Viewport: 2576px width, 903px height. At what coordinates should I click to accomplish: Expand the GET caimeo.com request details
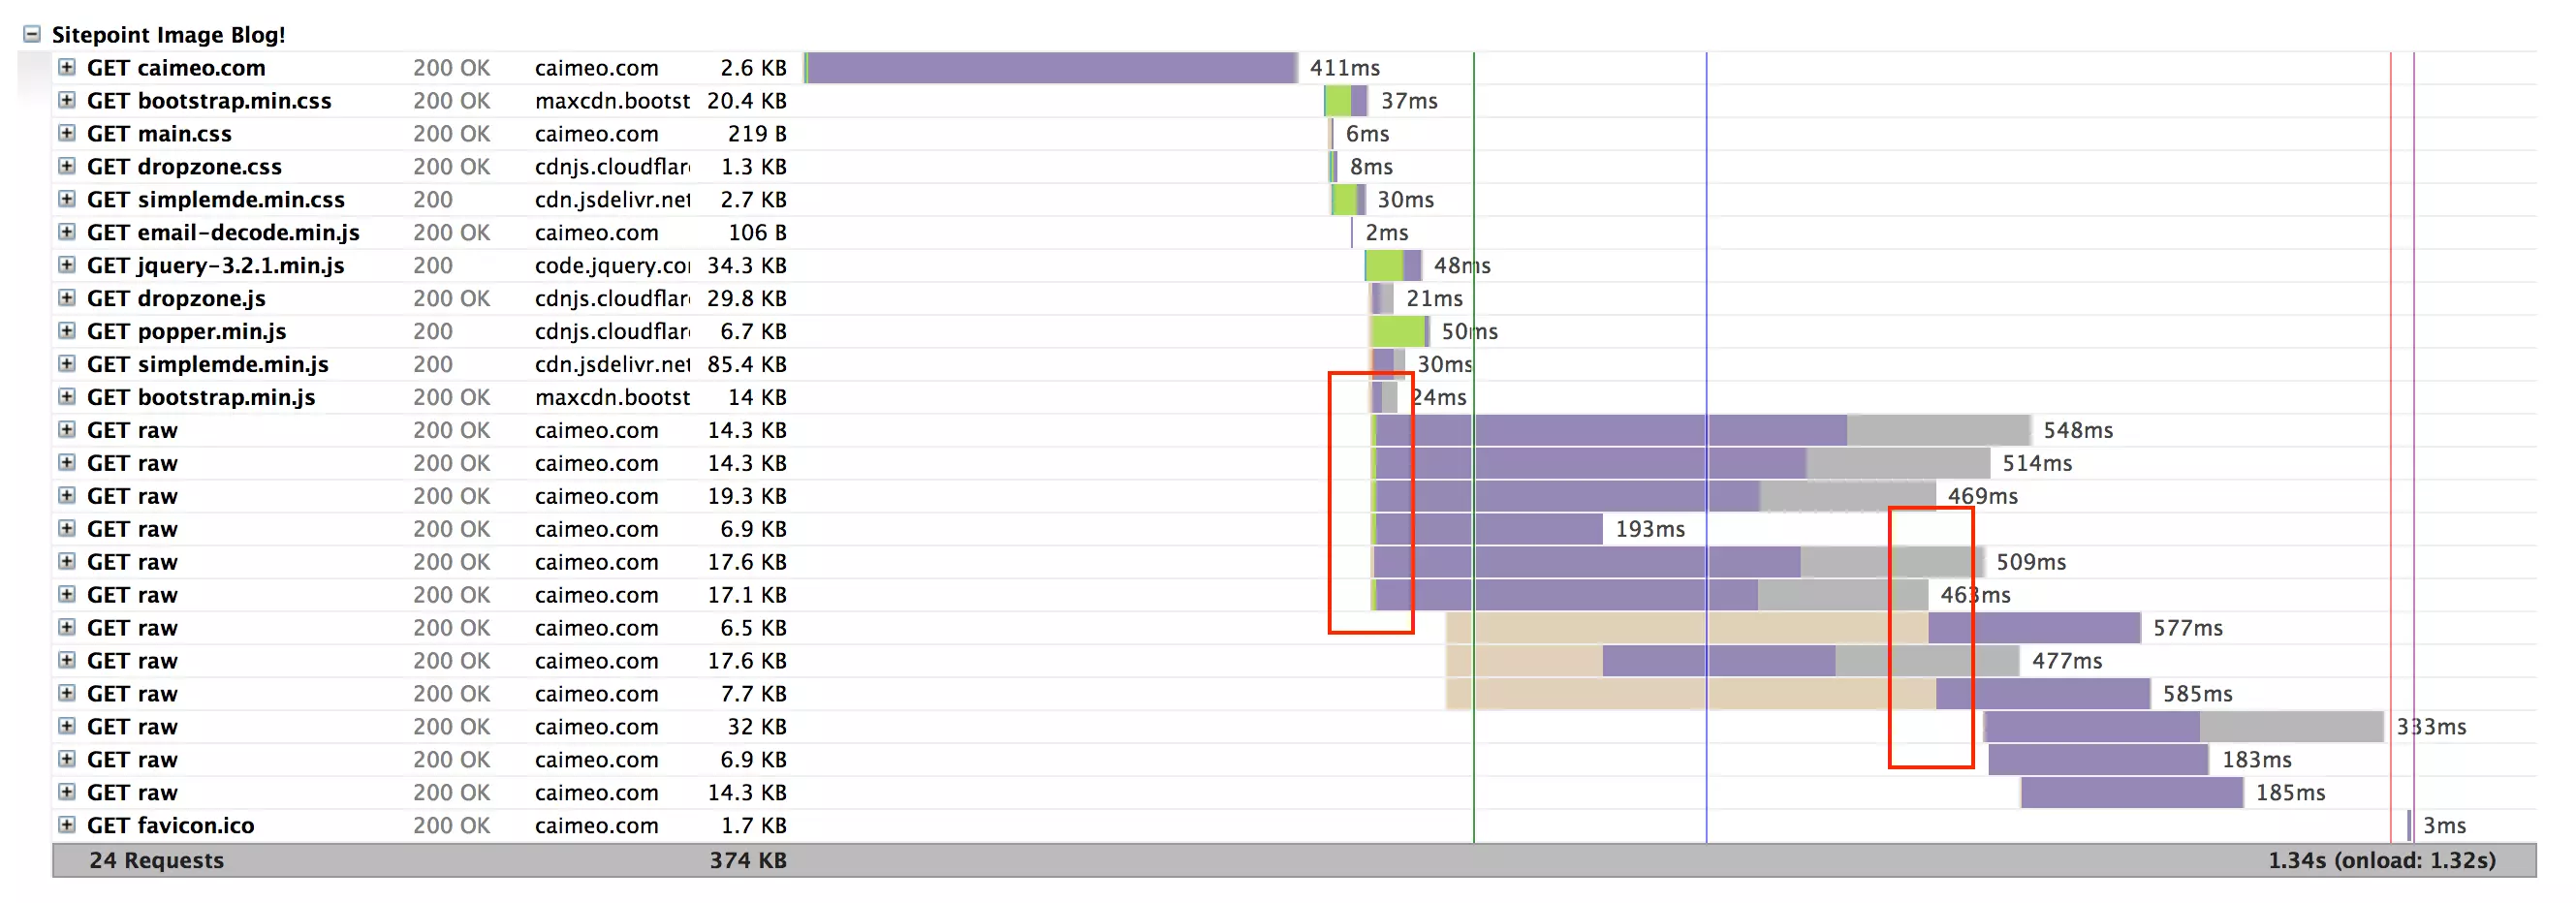[67, 68]
